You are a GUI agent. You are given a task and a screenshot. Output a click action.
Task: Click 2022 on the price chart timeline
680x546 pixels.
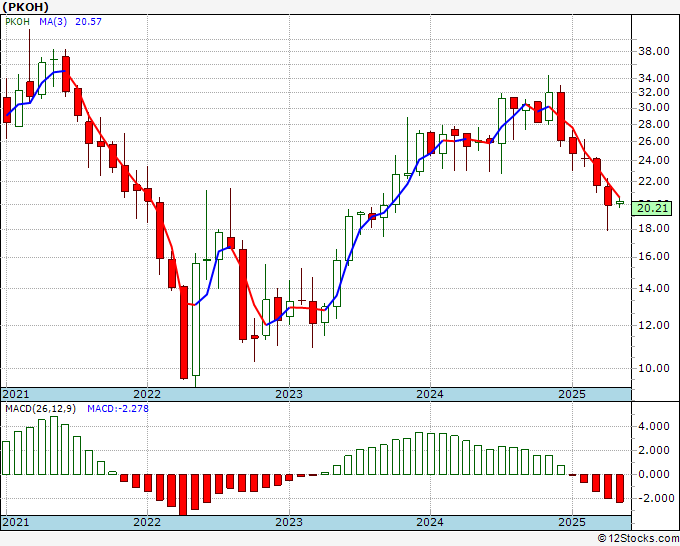pyautogui.click(x=147, y=394)
